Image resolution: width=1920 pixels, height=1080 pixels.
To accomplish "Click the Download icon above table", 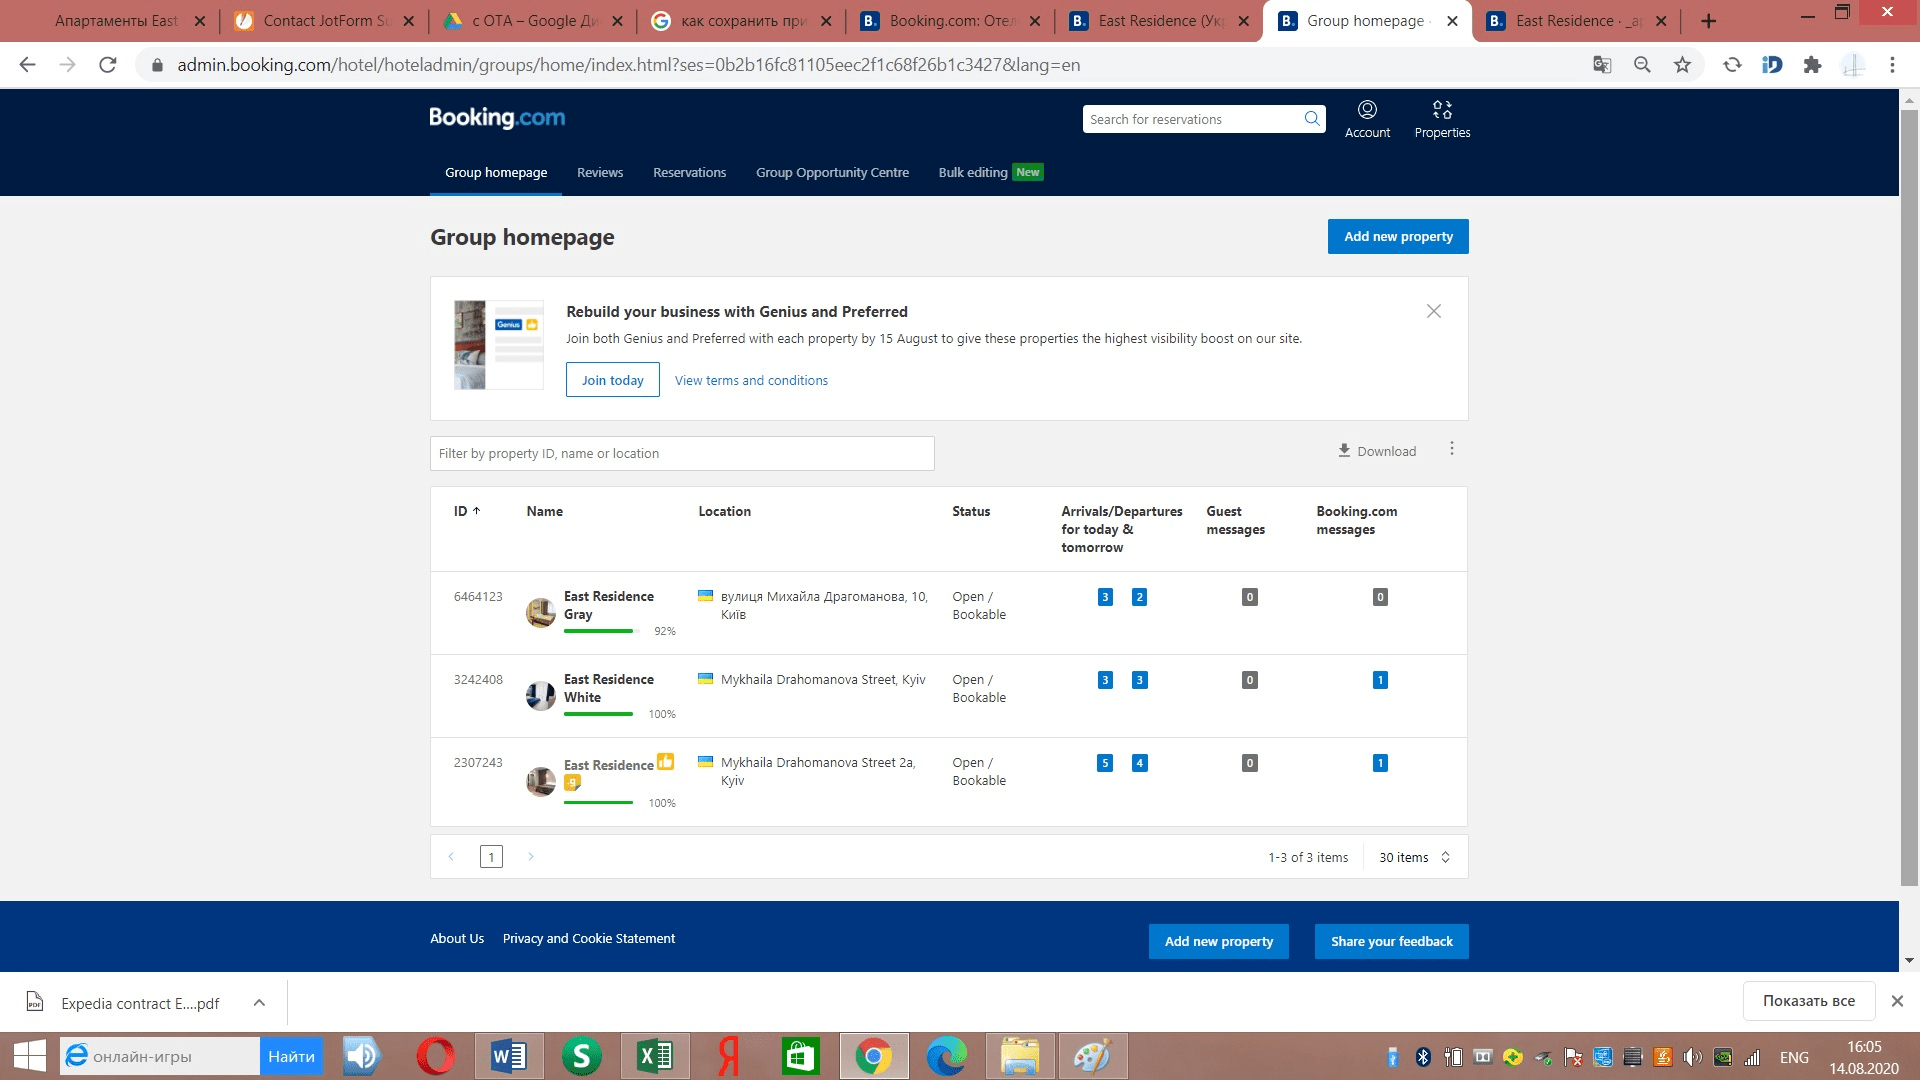I will [x=1344, y=451].
